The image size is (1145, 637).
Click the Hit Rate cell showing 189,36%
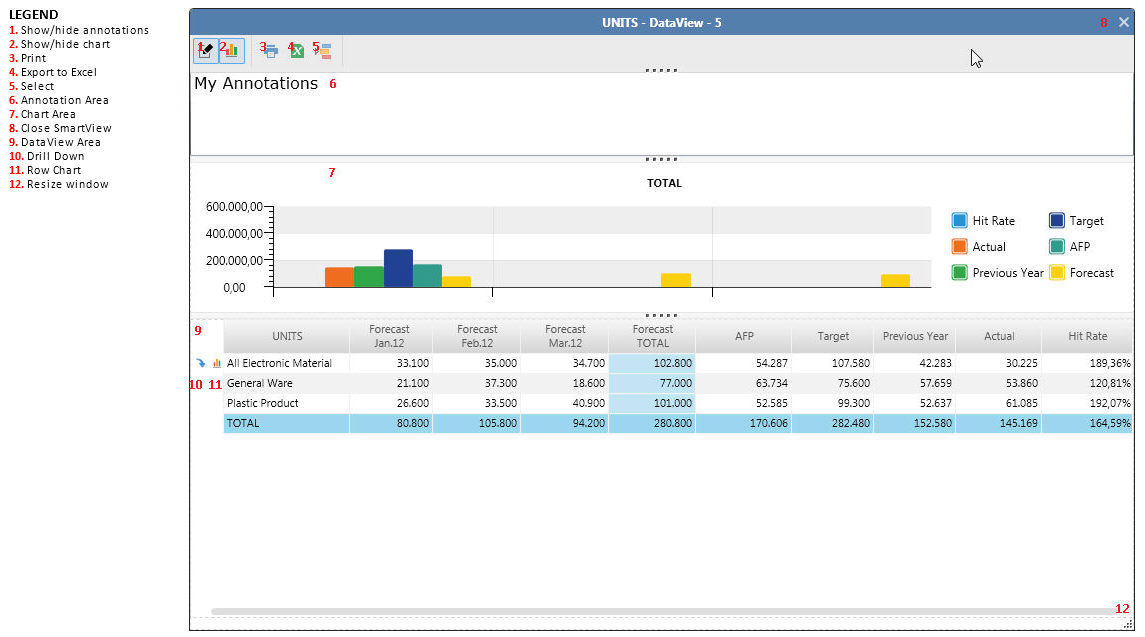tap(1087, 363)
